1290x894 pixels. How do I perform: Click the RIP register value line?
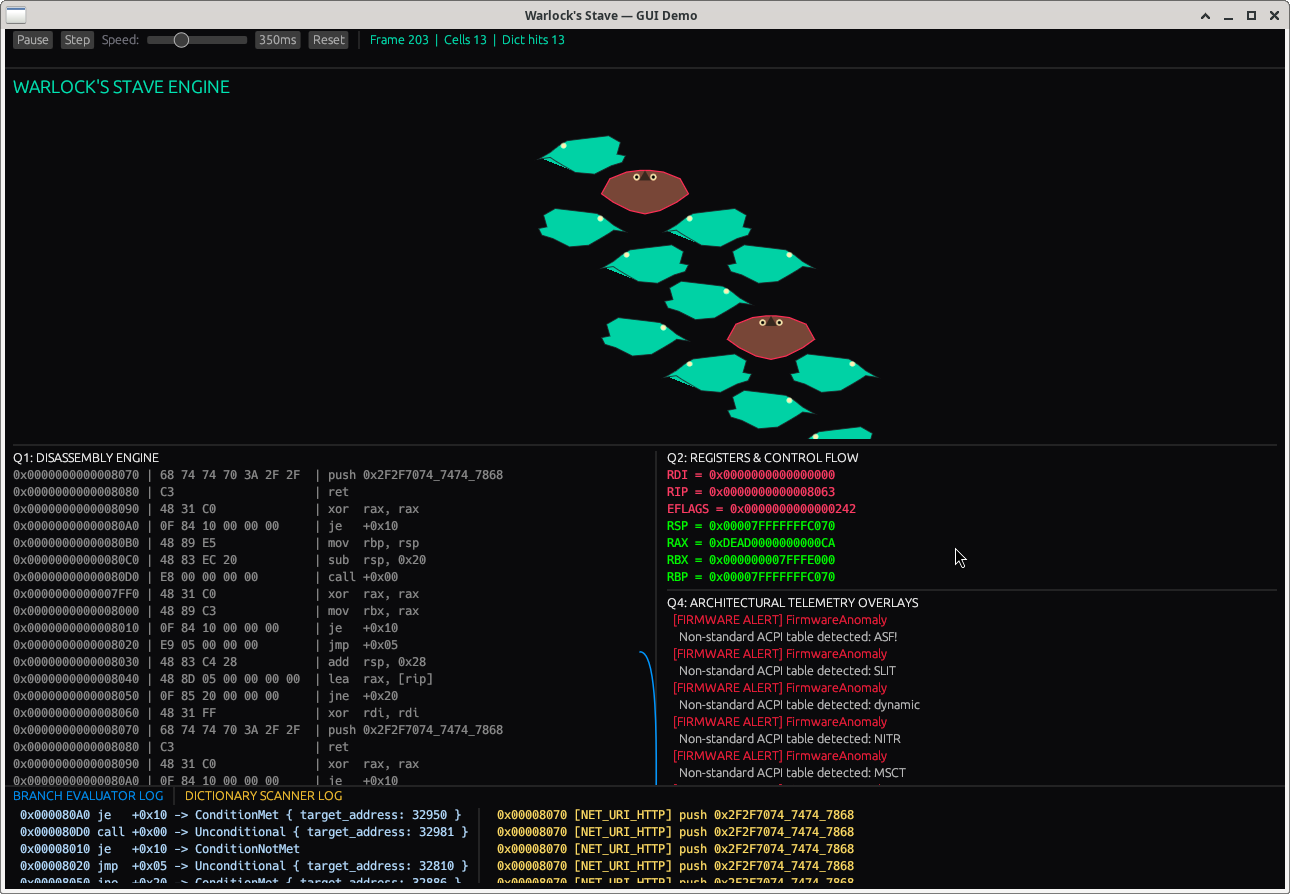click(x=751, y=492)
